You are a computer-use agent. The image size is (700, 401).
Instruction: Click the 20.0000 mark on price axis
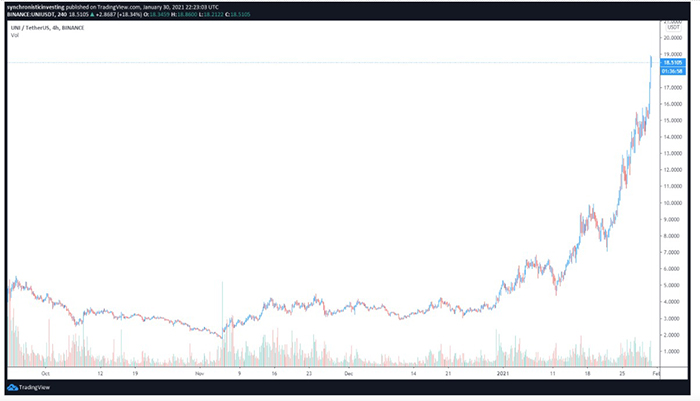[x=673, y=38]
